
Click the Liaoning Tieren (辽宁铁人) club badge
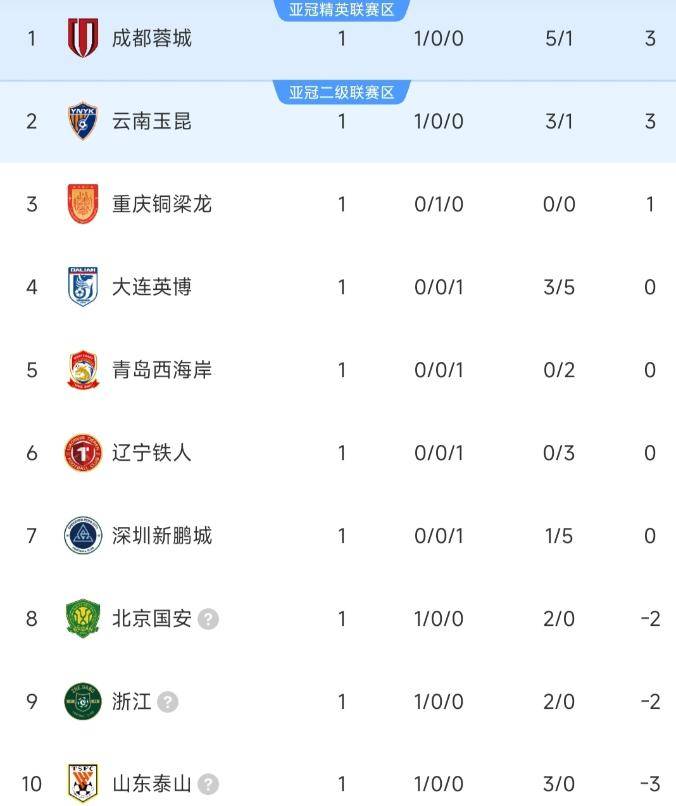(83, 453)
